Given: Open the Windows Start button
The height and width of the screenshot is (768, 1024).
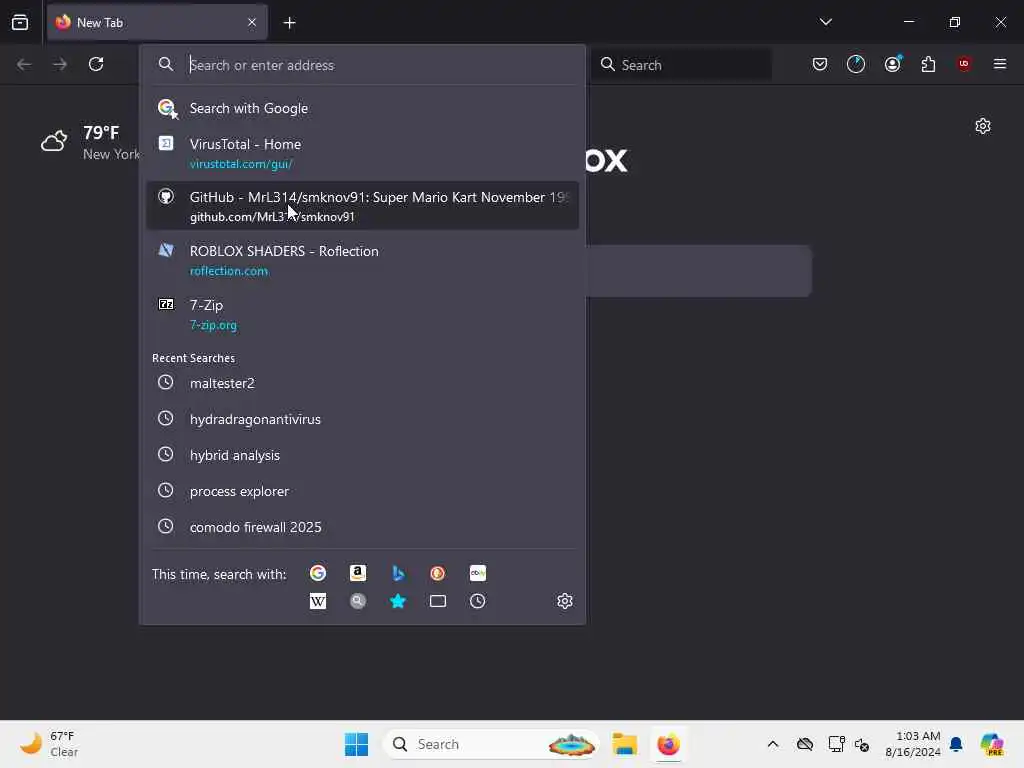Looking at the screenshot, I should (357, 744).
